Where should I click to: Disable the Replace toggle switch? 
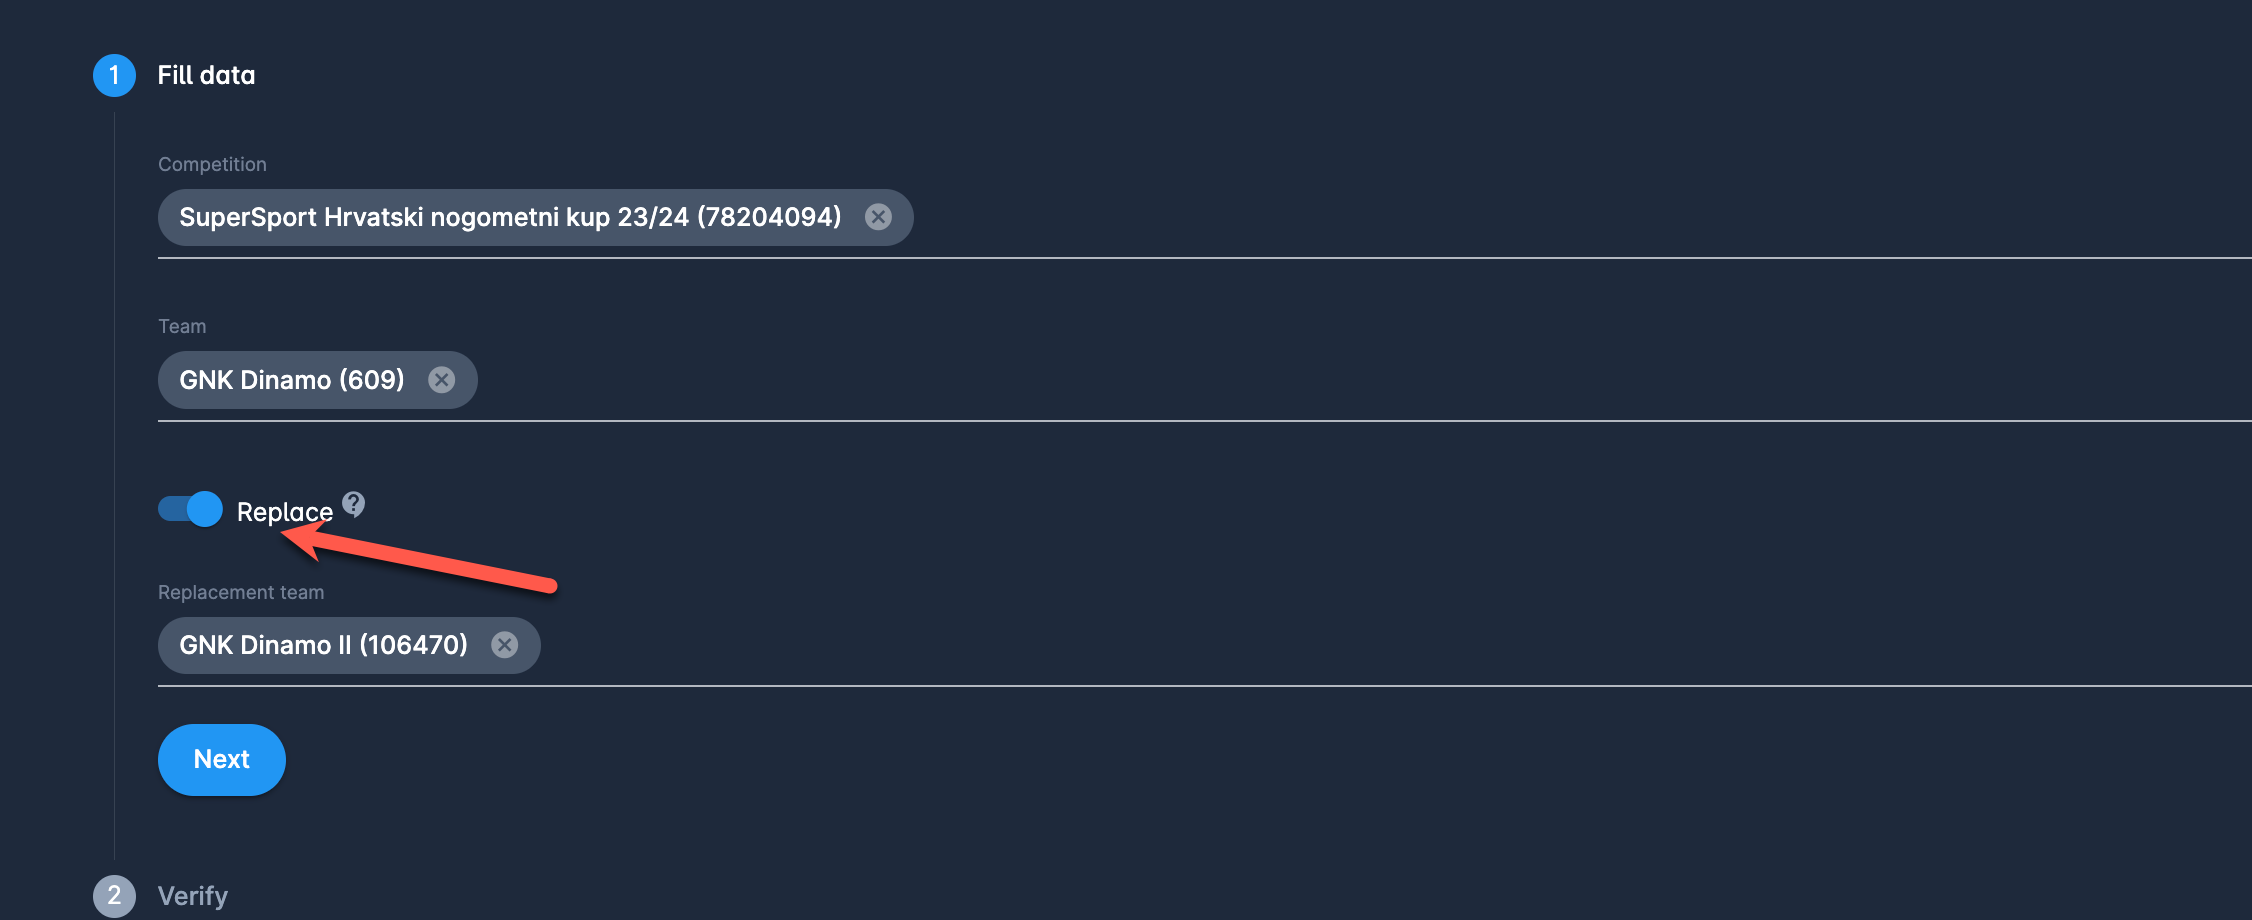point(190,509)
